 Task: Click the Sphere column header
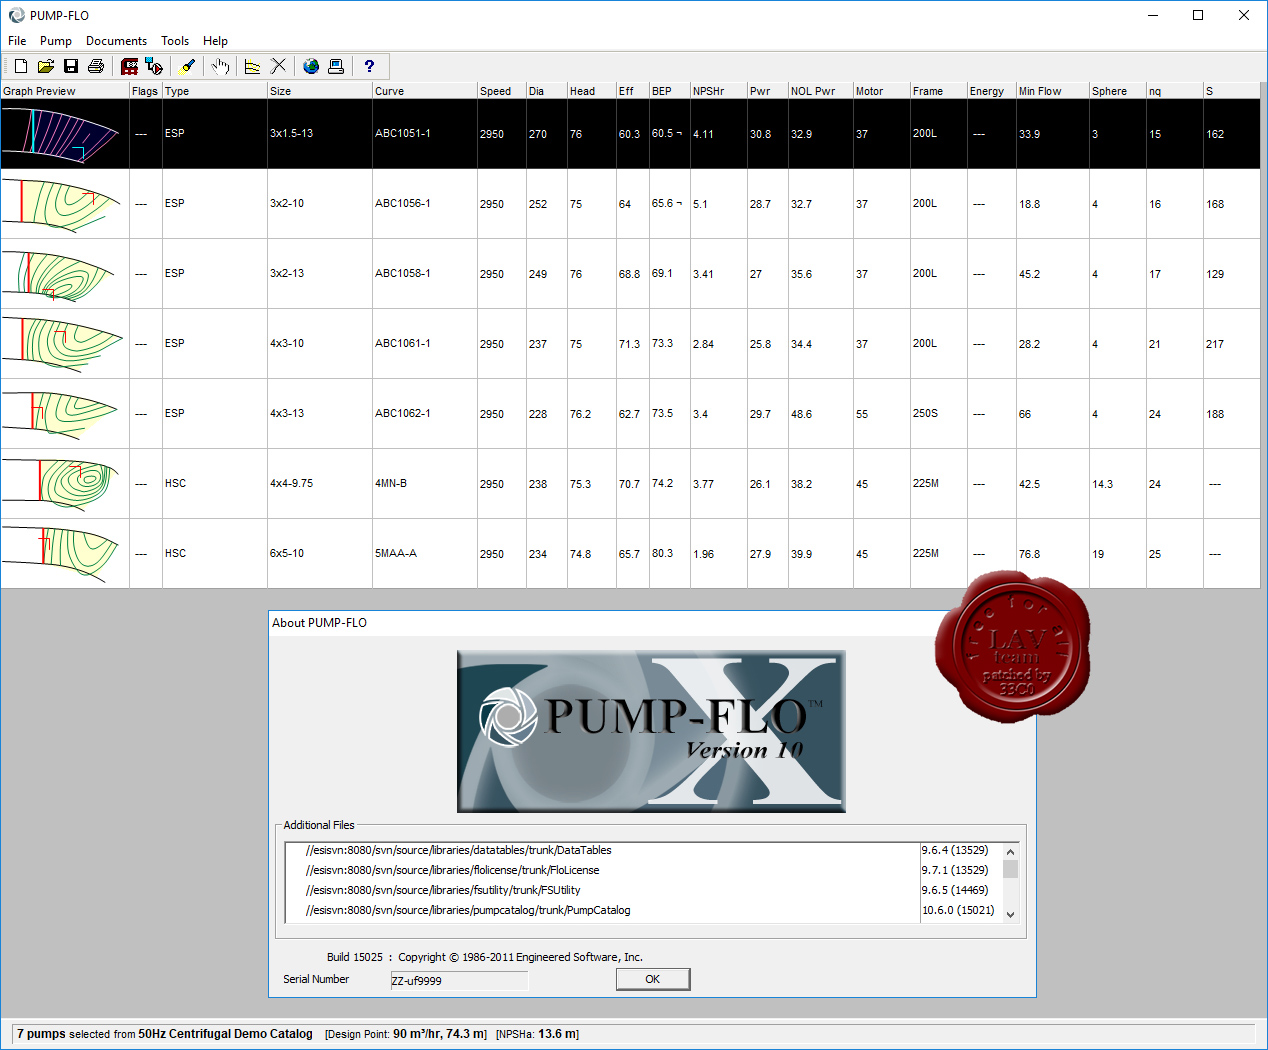[1118, 91]
